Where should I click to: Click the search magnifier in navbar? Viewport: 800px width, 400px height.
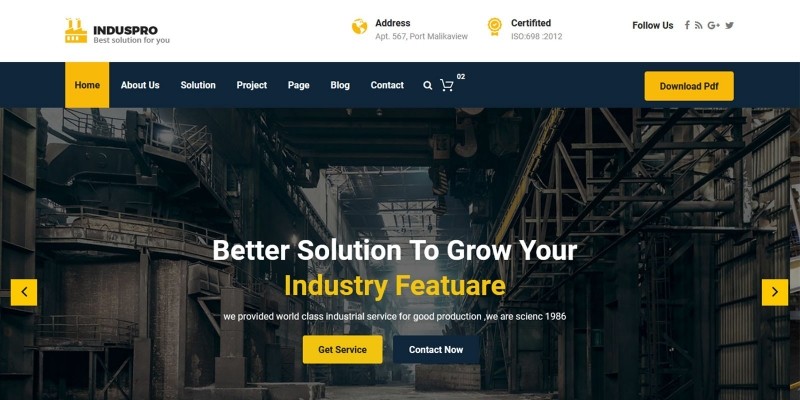click(428, 86)
